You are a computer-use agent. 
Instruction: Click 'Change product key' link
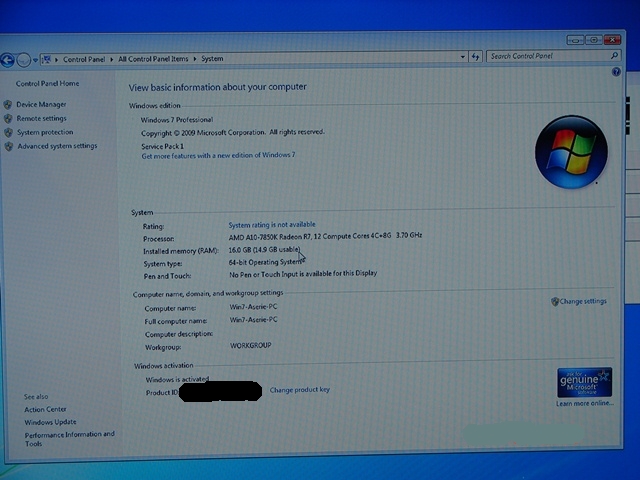299,390
